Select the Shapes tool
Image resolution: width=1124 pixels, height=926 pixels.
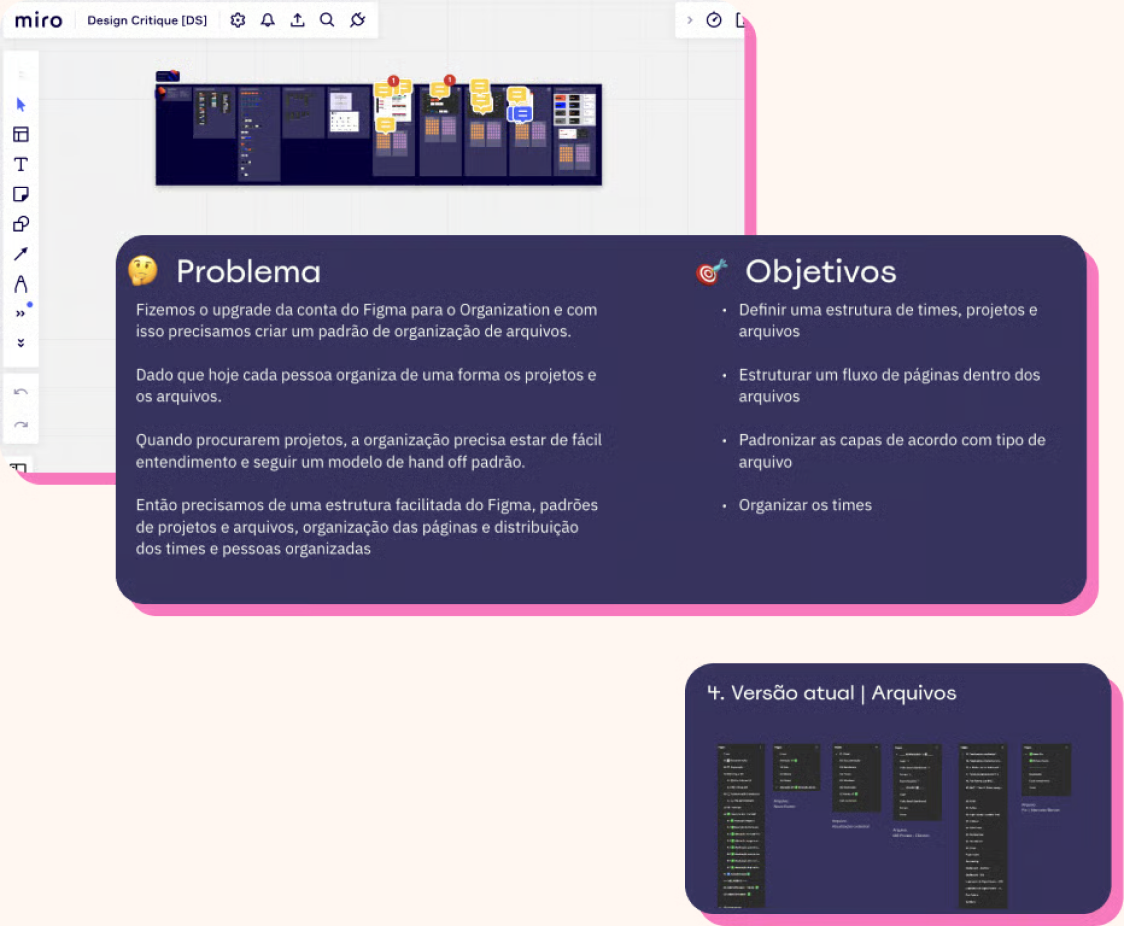tap(21, 224)
